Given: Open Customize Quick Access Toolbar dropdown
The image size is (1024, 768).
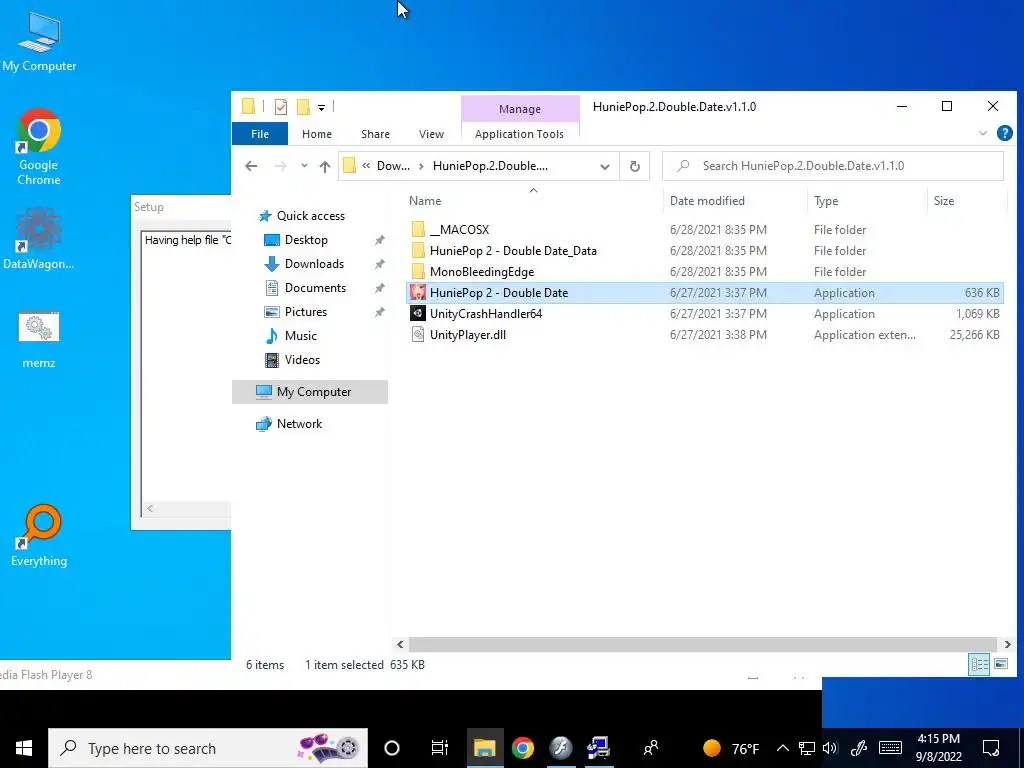Looking at the screenshot, I should [321, 107].
